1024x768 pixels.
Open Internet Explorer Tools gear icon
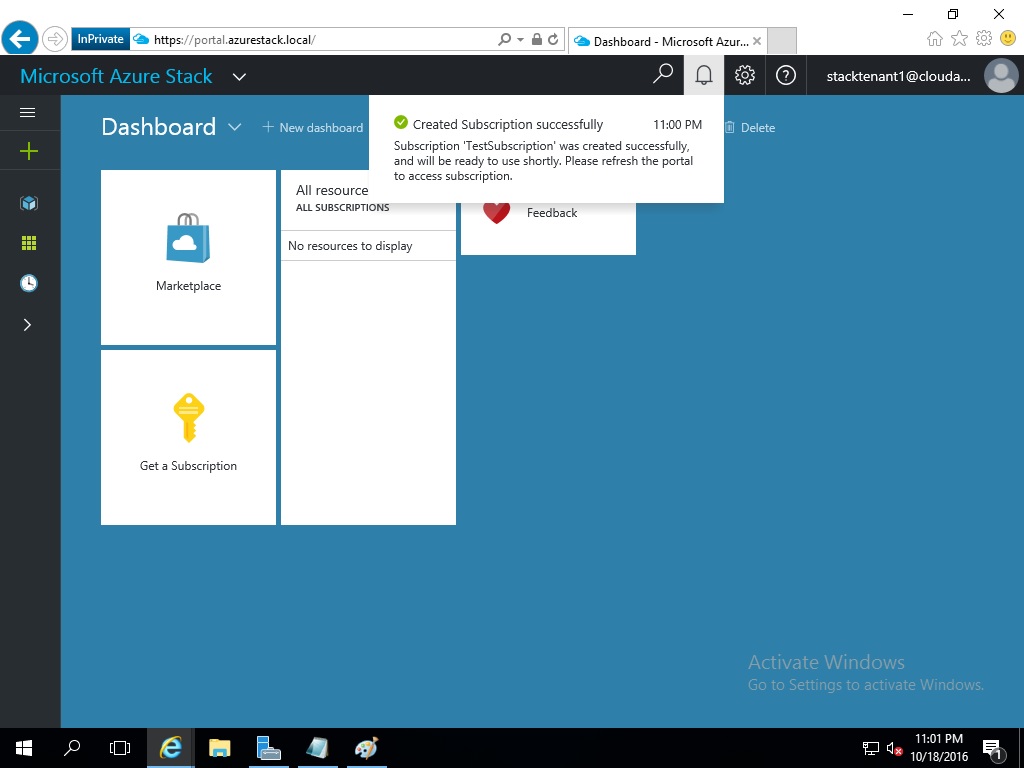point(984,38)
